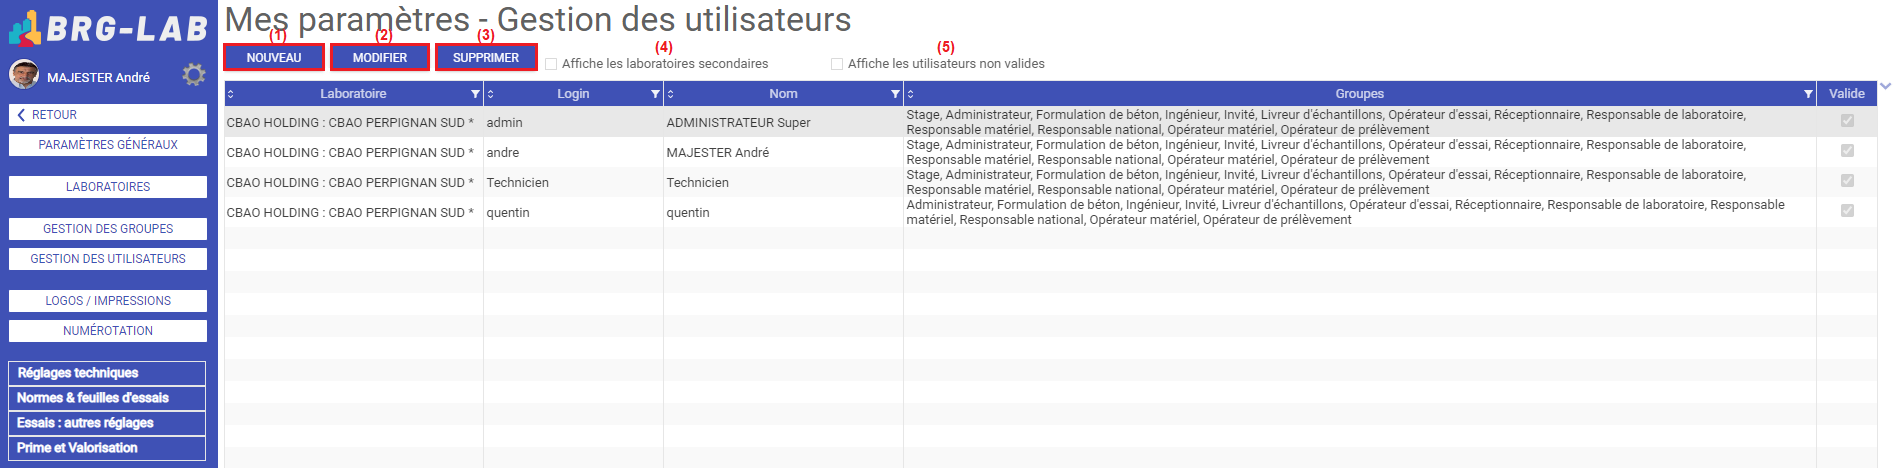Go back with the RETOUR button
This screenshot has width=1895, height=468.
tap(108, 115)
